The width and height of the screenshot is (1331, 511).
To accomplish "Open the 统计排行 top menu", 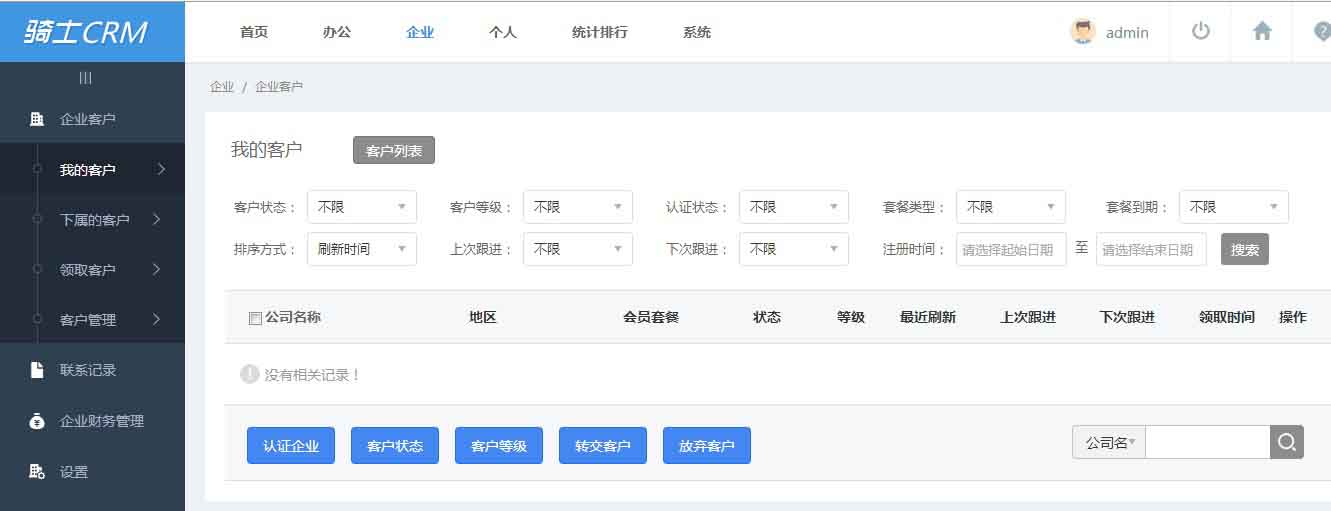I will coord(599,32).
